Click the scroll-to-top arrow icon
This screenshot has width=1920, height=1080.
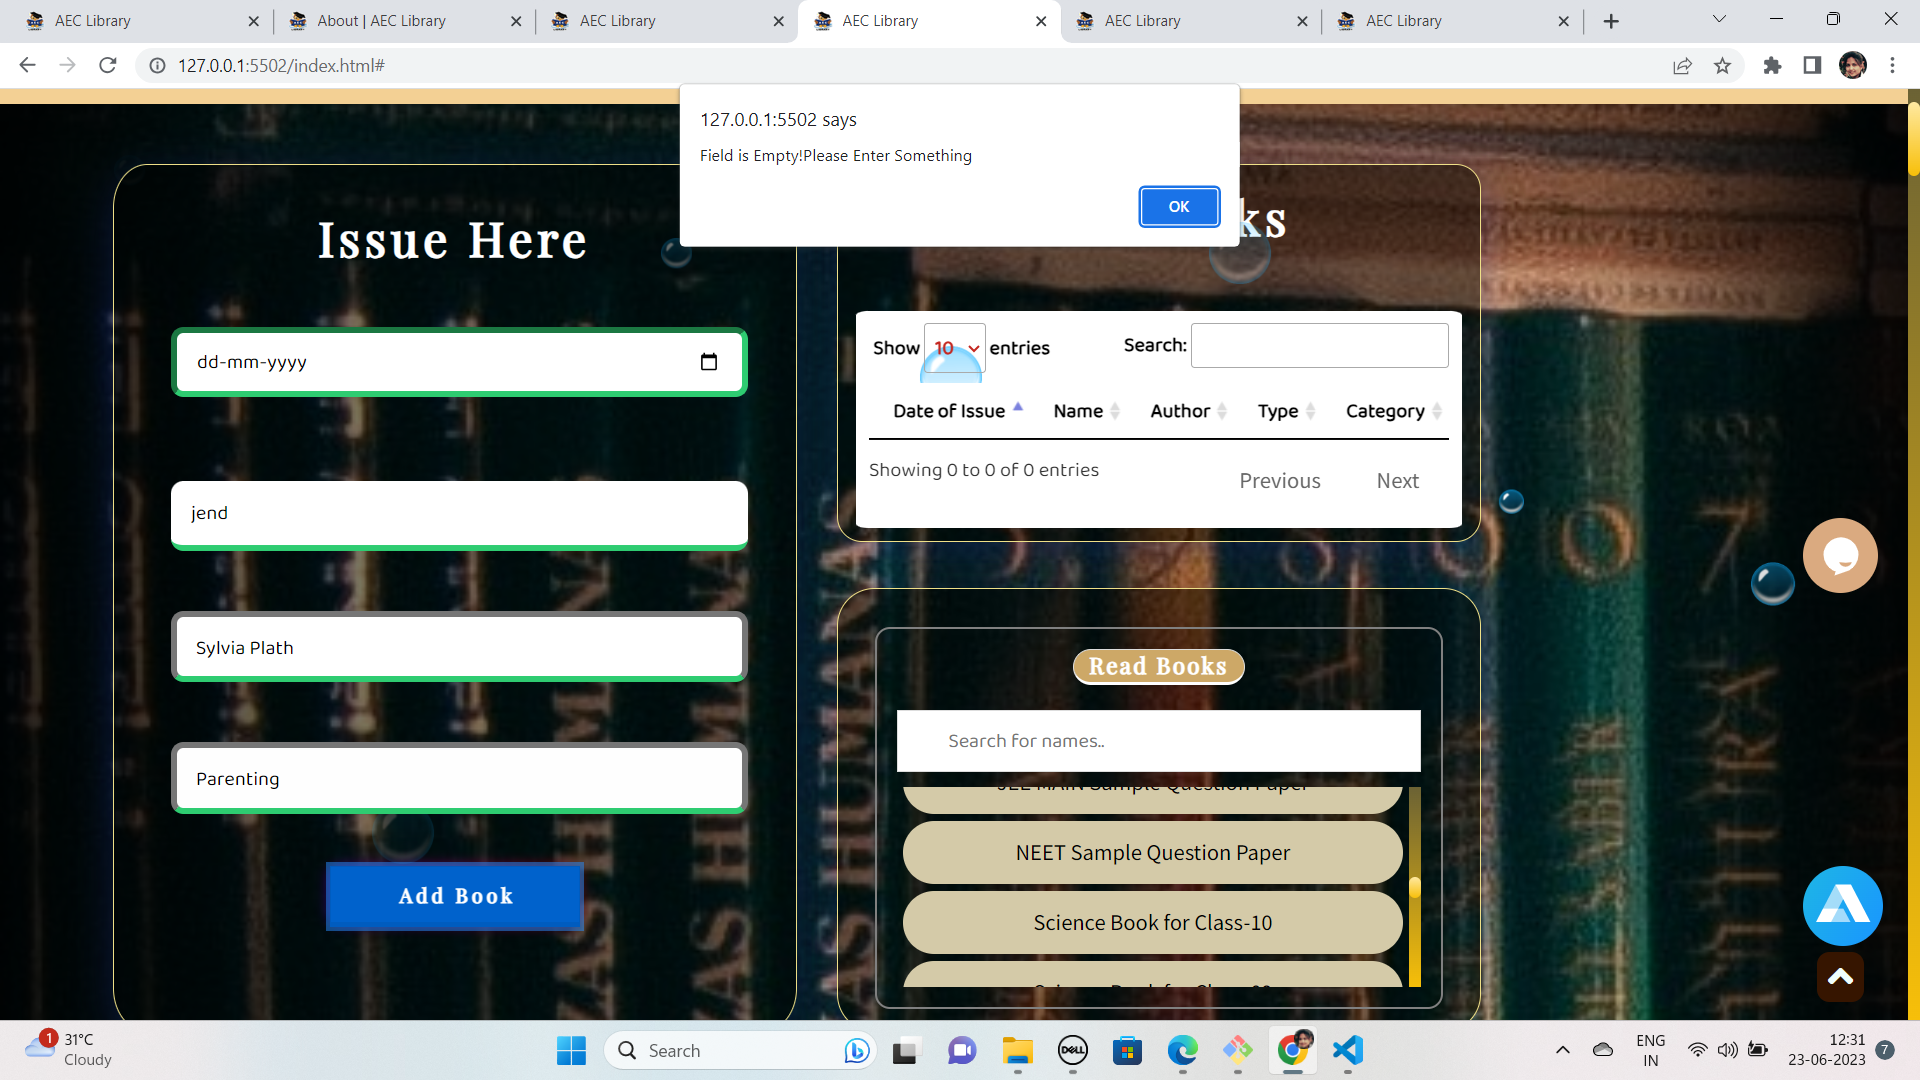pyautogui.click(x=1840, y=977)
